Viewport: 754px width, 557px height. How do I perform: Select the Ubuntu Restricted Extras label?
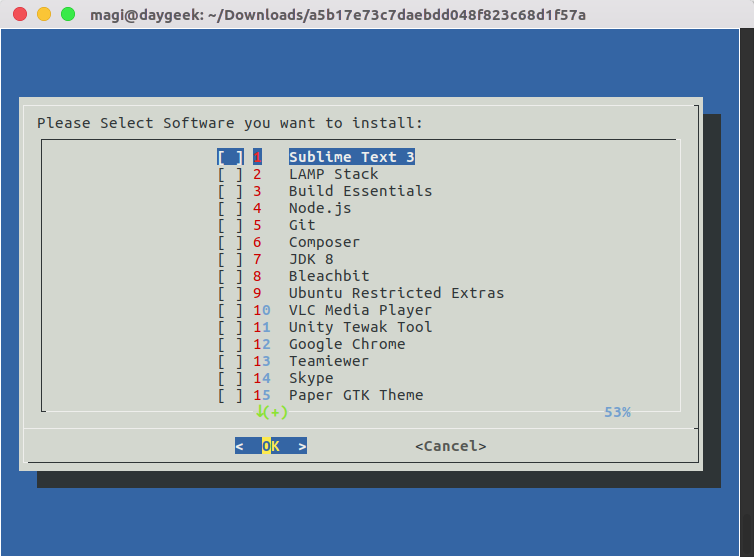(396, 293)
